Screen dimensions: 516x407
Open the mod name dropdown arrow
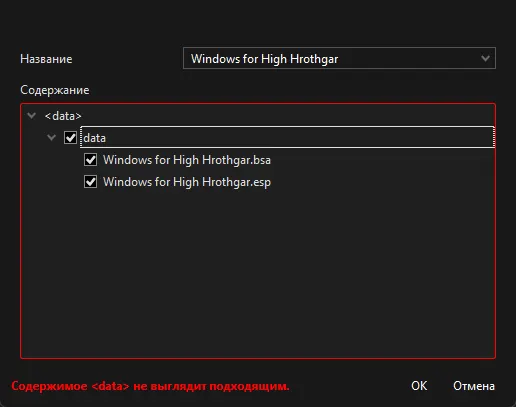pyautogui.click(x=485, y=58)
